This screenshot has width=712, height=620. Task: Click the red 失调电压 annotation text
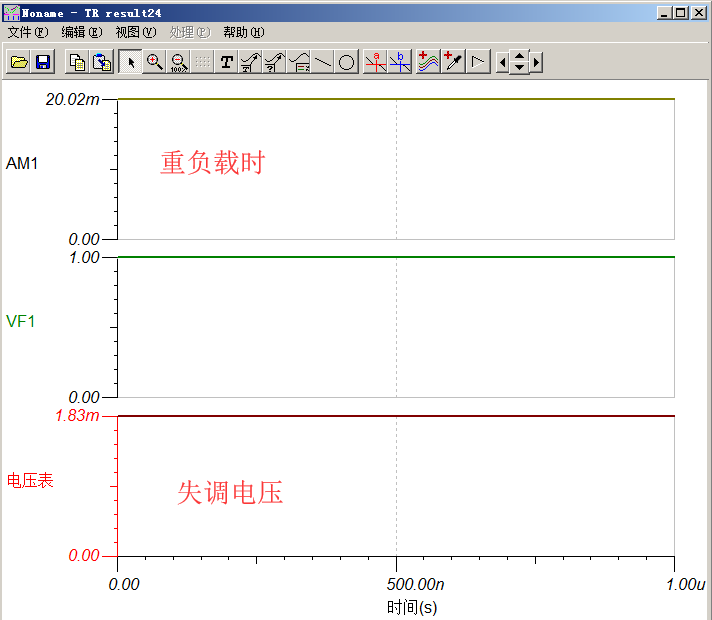click(x=230, y=492)
